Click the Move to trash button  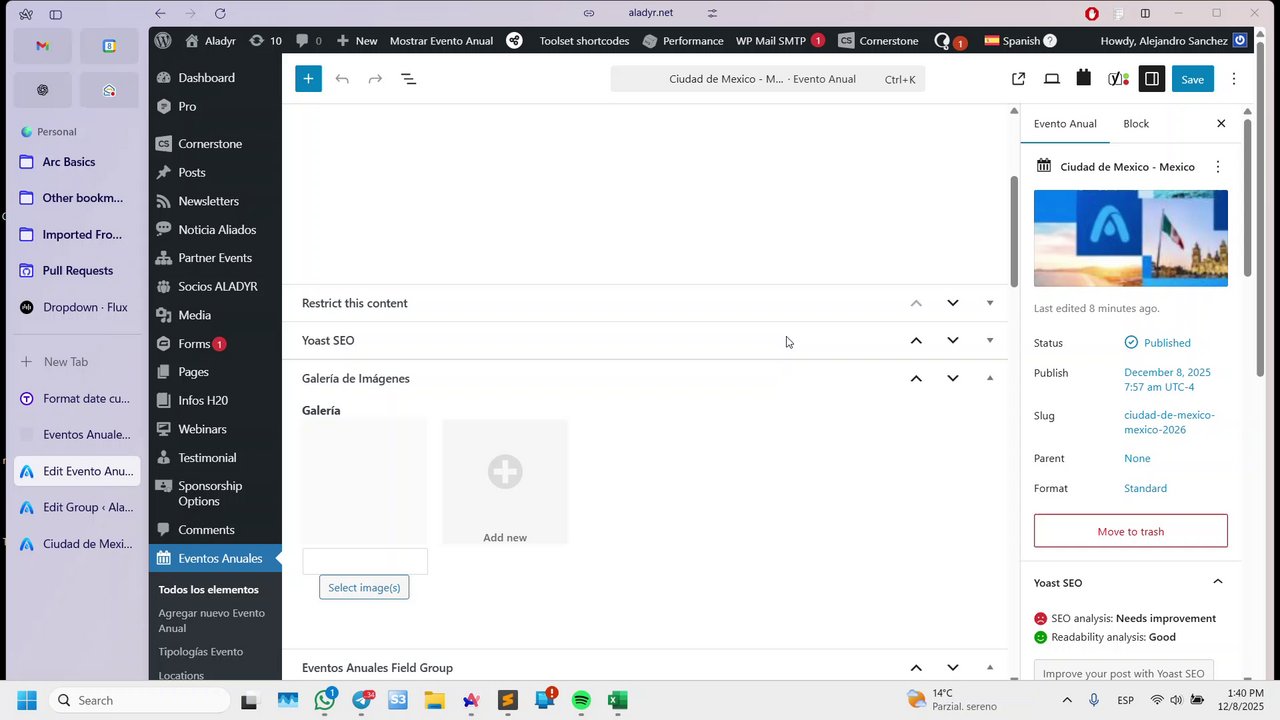(x=1131, y=531)
